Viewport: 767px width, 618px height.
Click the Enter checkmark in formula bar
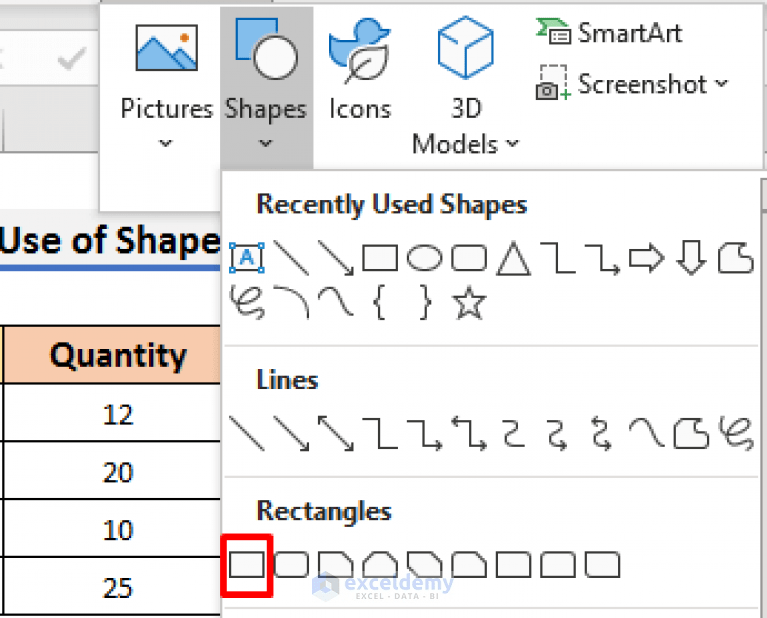72,58
